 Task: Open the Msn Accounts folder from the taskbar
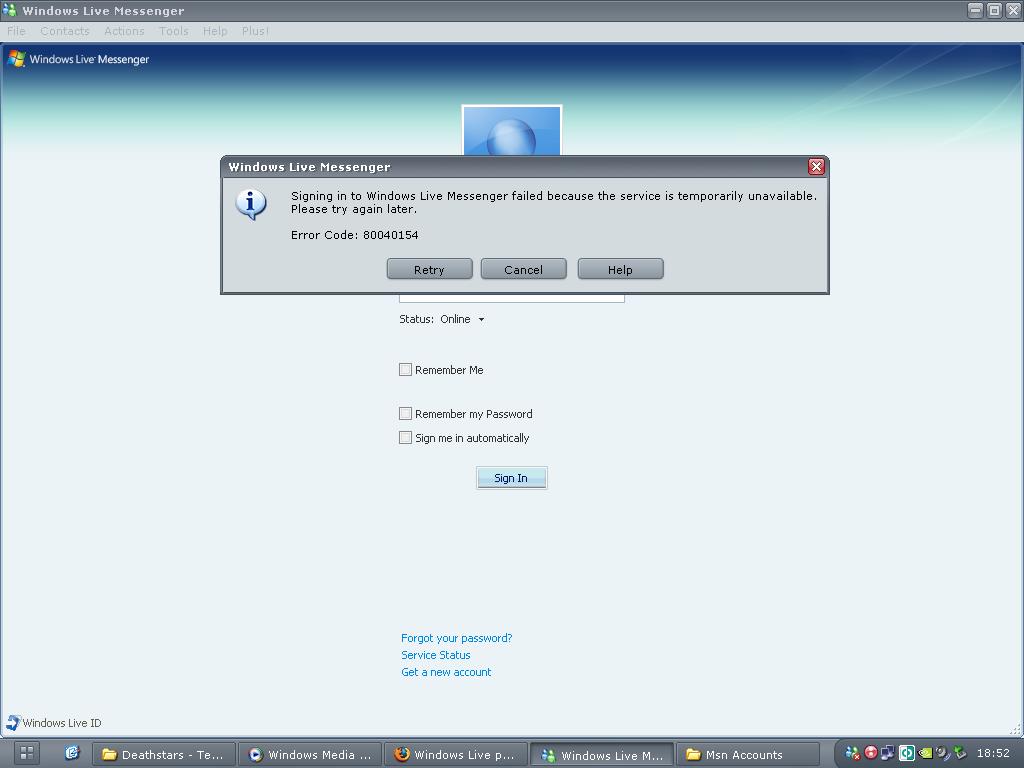tap(747, 754)
